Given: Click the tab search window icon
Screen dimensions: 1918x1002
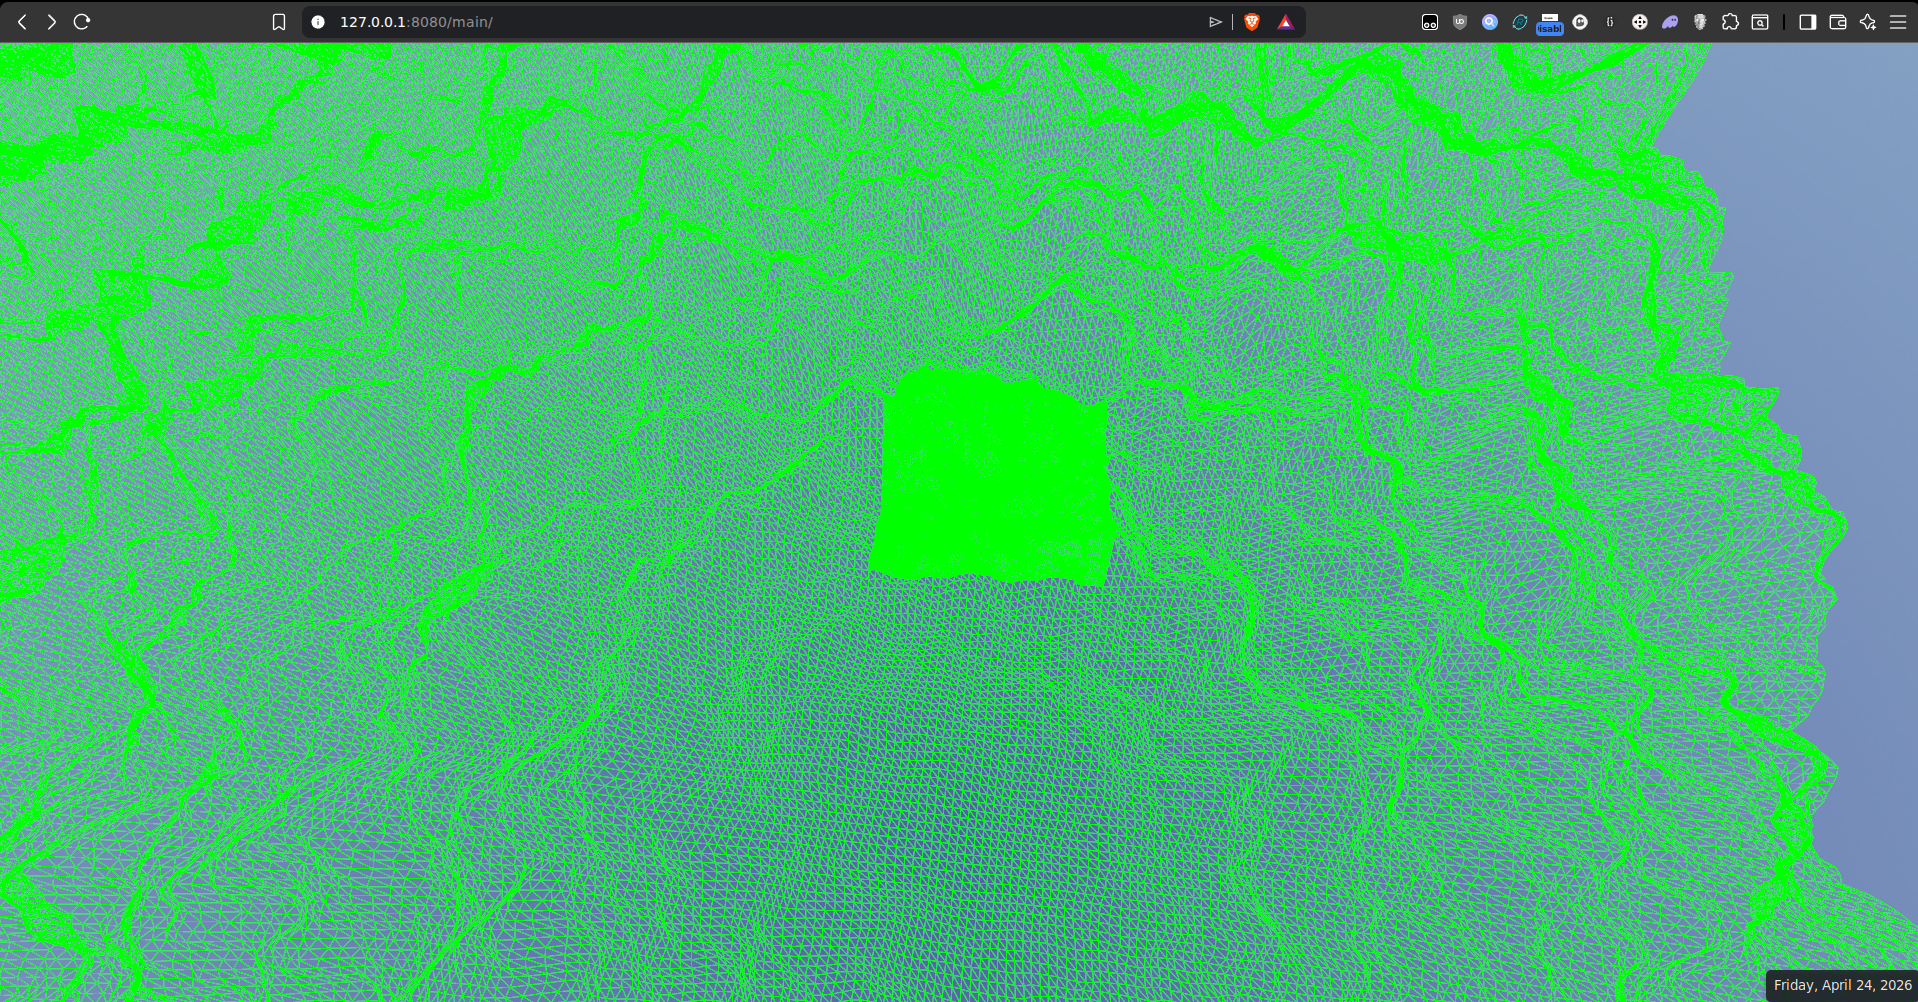Looking at the screenshot, I should pos(1760,22).
